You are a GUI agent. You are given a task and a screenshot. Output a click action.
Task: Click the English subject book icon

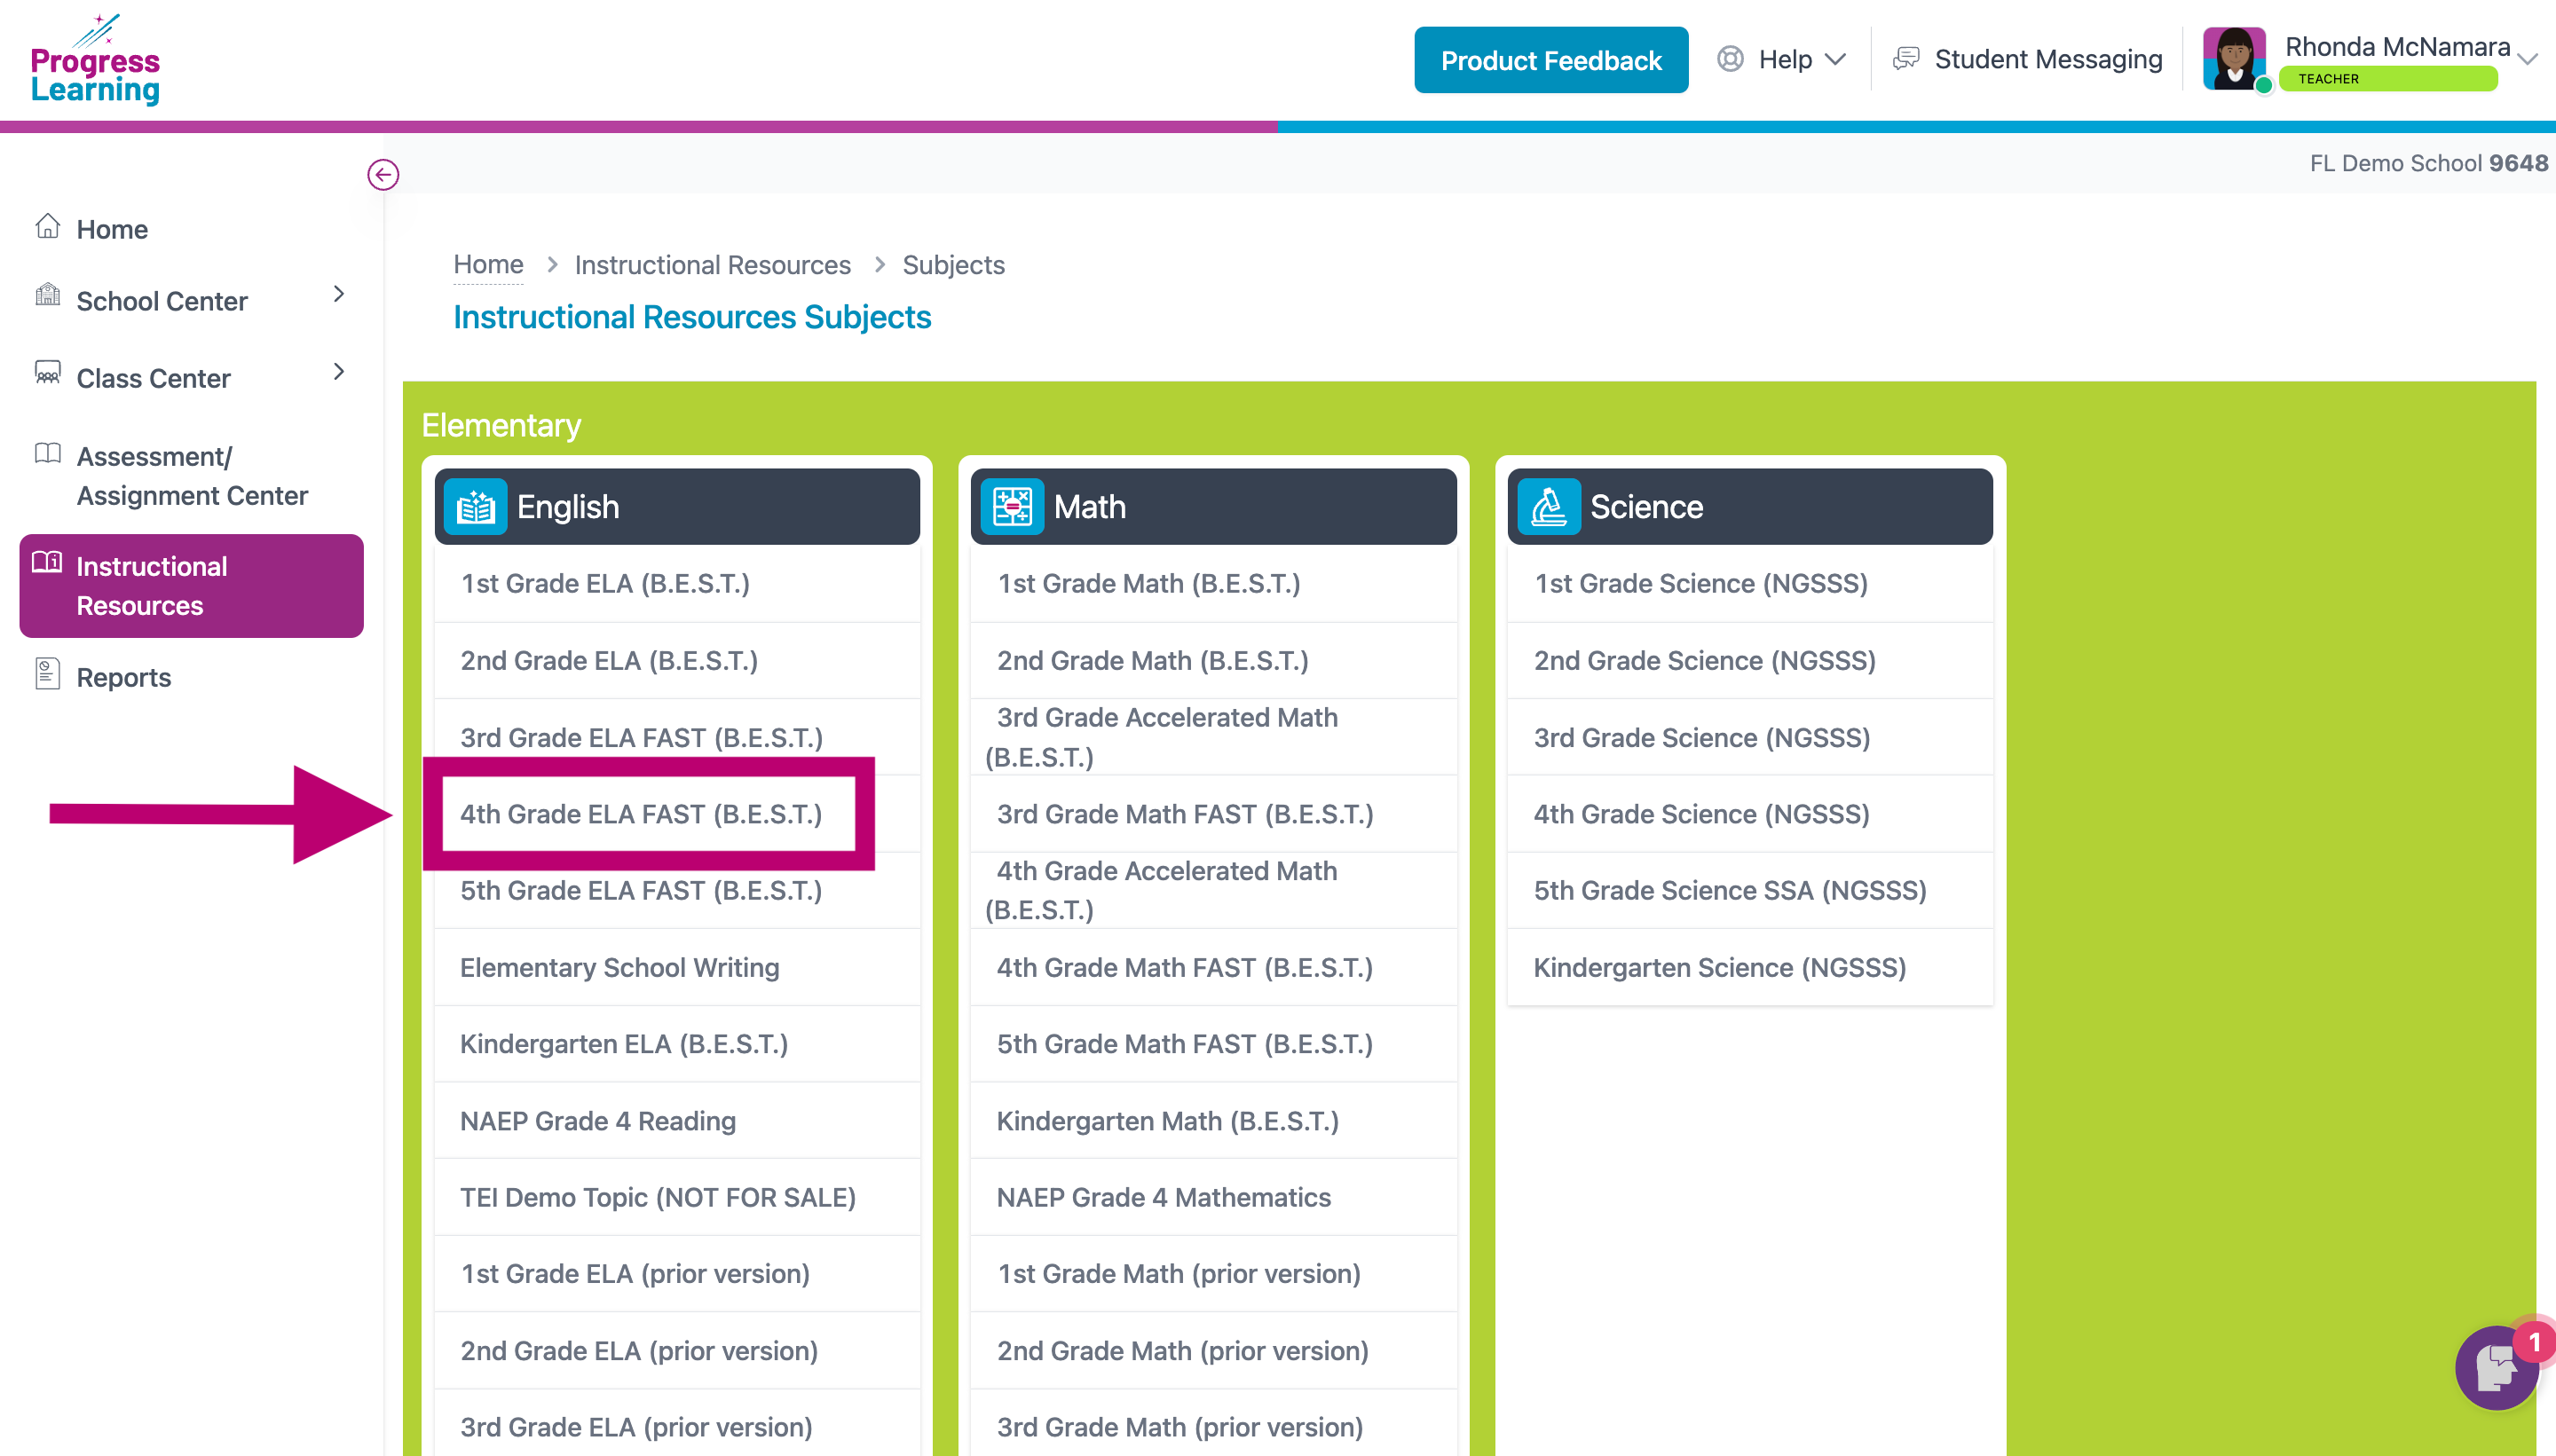[475, 507]
